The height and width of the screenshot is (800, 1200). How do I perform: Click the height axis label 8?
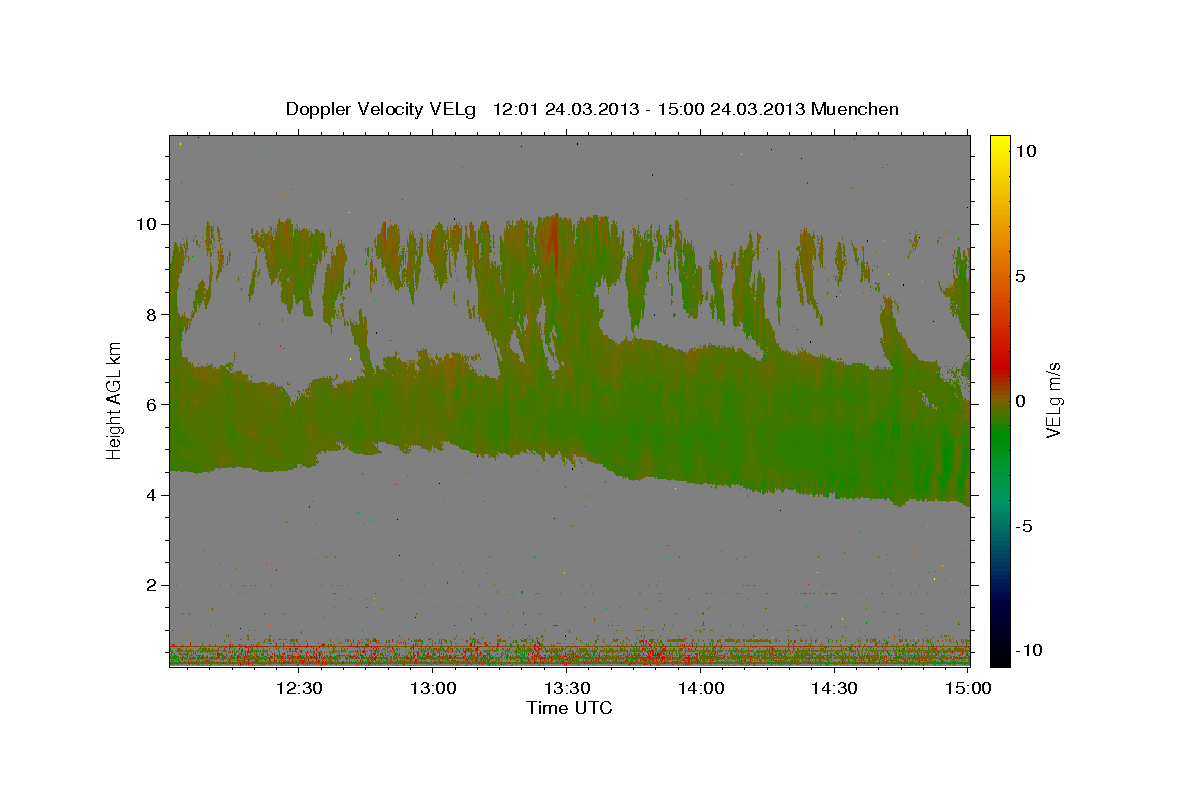point(150,314)
